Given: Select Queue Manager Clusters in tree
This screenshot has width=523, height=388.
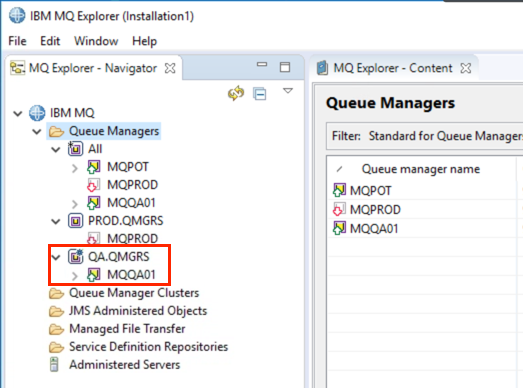Looking at the screenshot, I should (134, 293).
